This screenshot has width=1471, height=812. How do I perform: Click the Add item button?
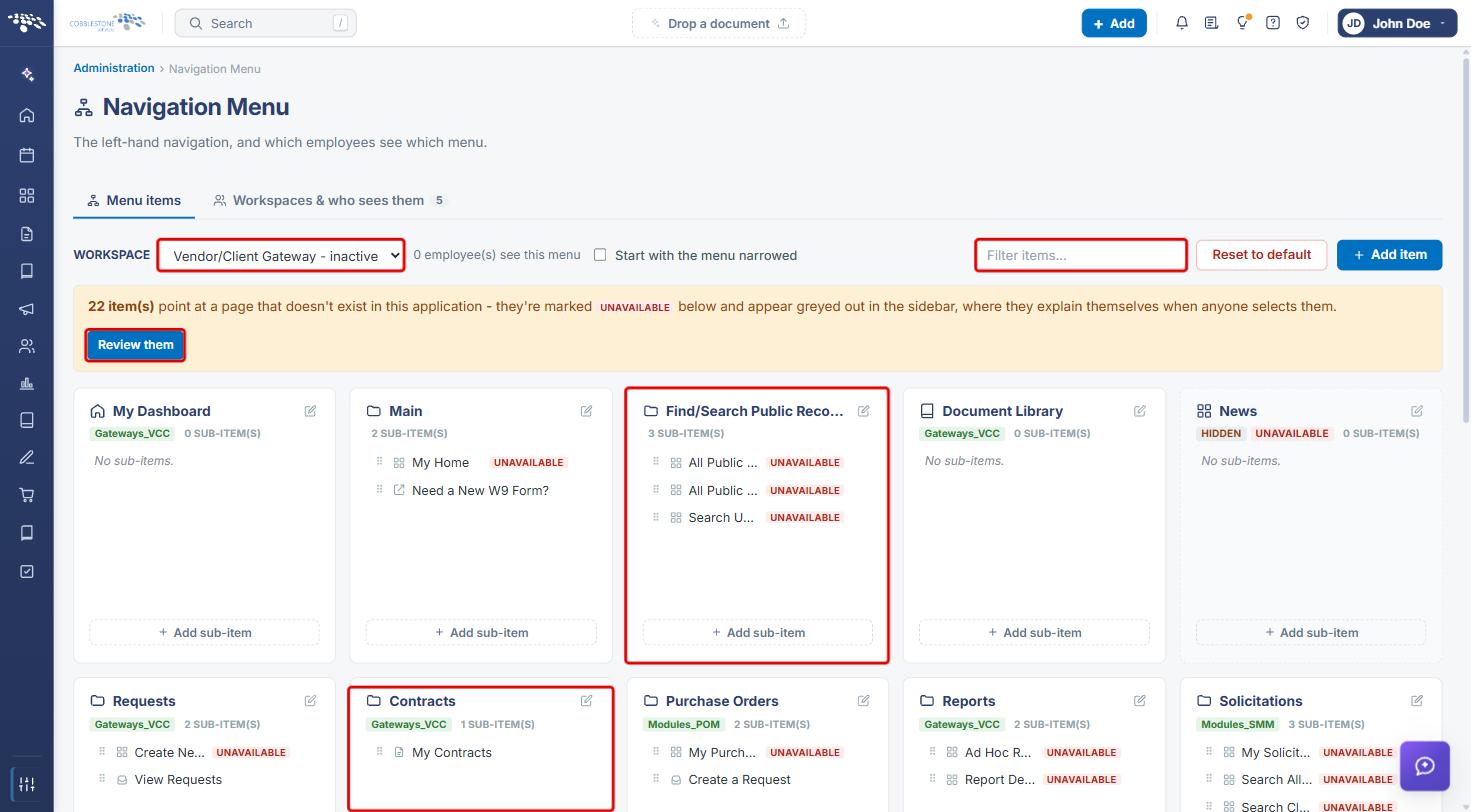1389,255
